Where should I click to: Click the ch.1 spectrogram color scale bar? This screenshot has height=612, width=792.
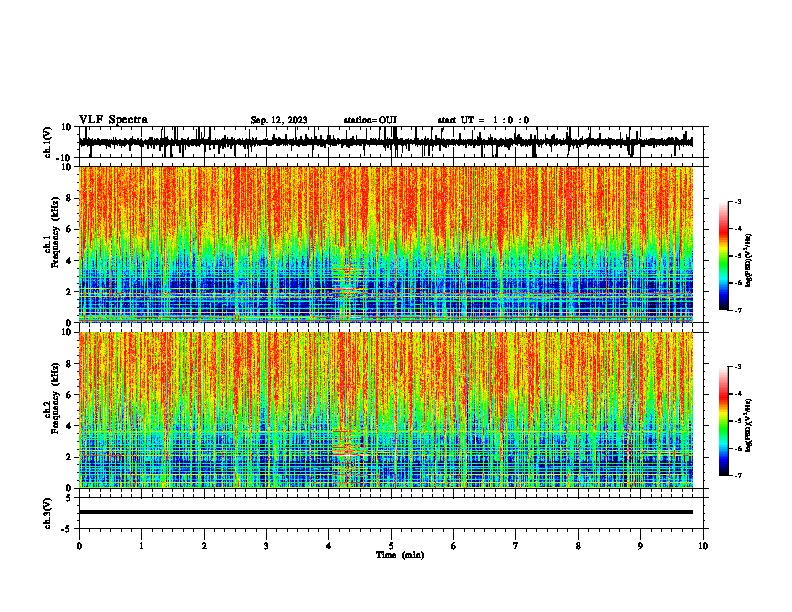pyautogui.click(x=724, y=256)
